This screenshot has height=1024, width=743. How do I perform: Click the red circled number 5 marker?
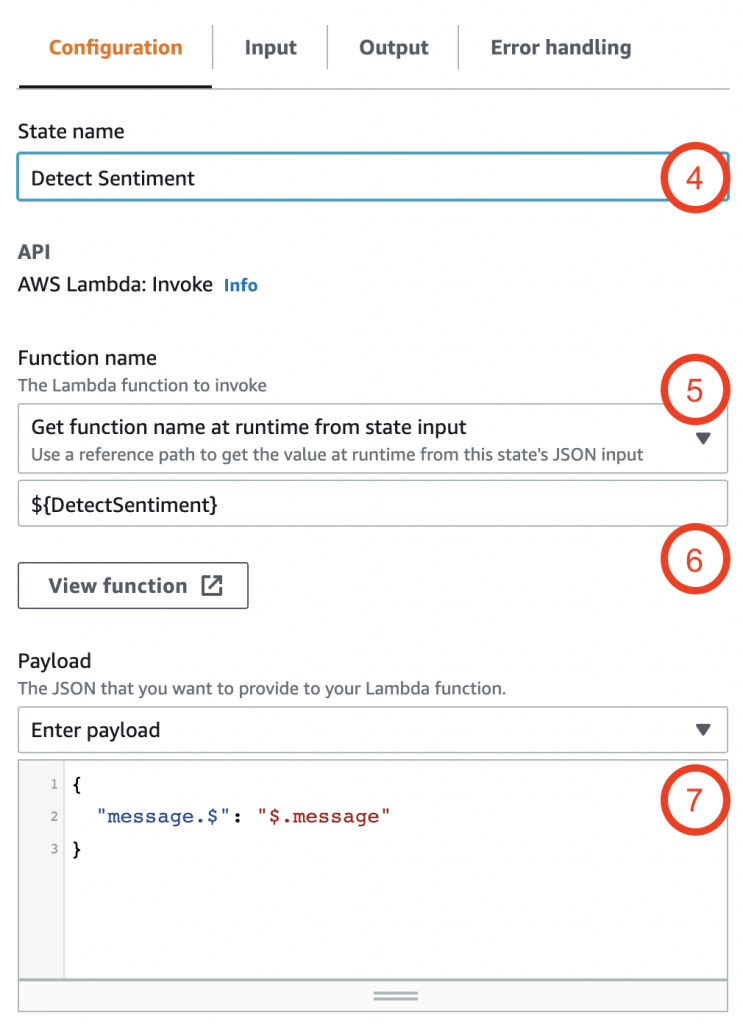point(695,390)
